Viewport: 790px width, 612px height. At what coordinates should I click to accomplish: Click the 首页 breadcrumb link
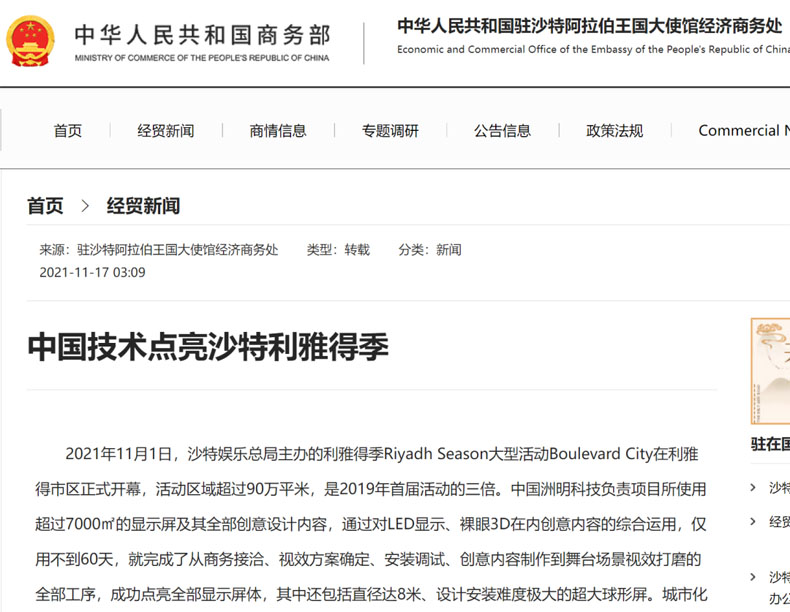click(45, 206)
